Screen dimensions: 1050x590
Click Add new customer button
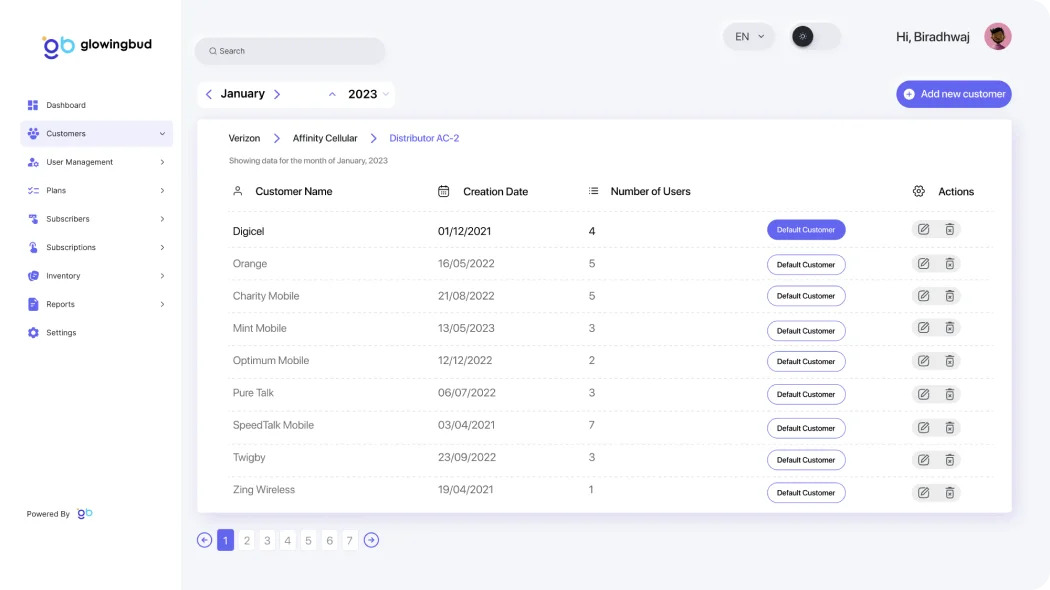953,94
